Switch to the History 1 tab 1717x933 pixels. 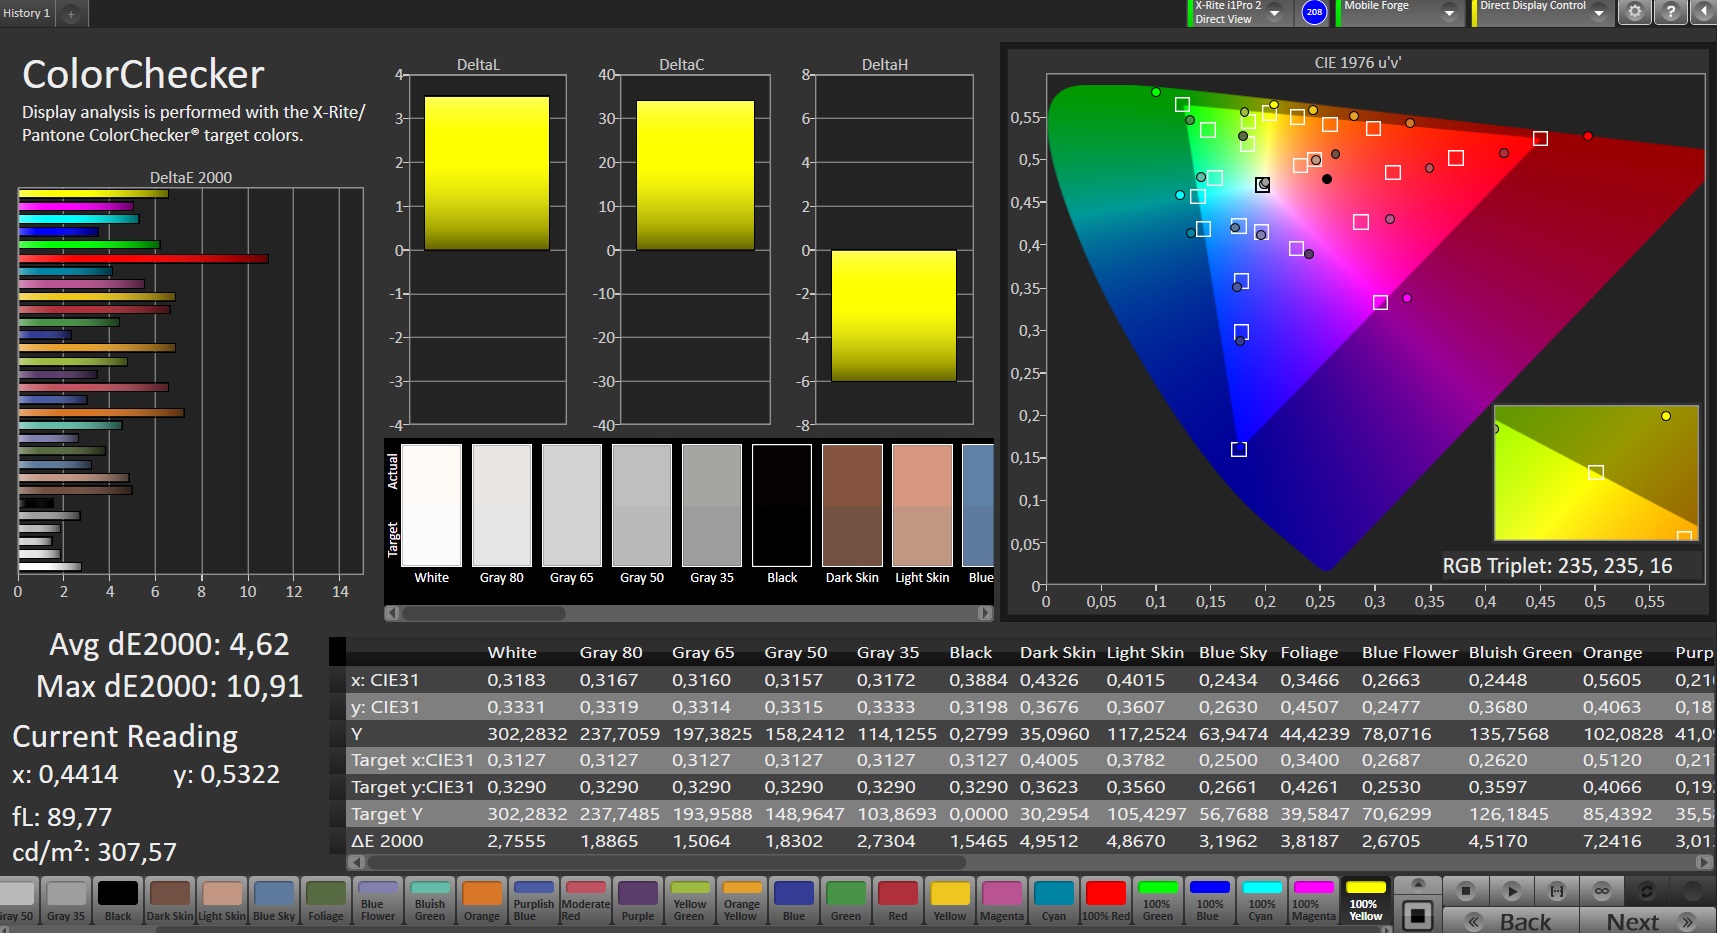(x=27, y=13)
